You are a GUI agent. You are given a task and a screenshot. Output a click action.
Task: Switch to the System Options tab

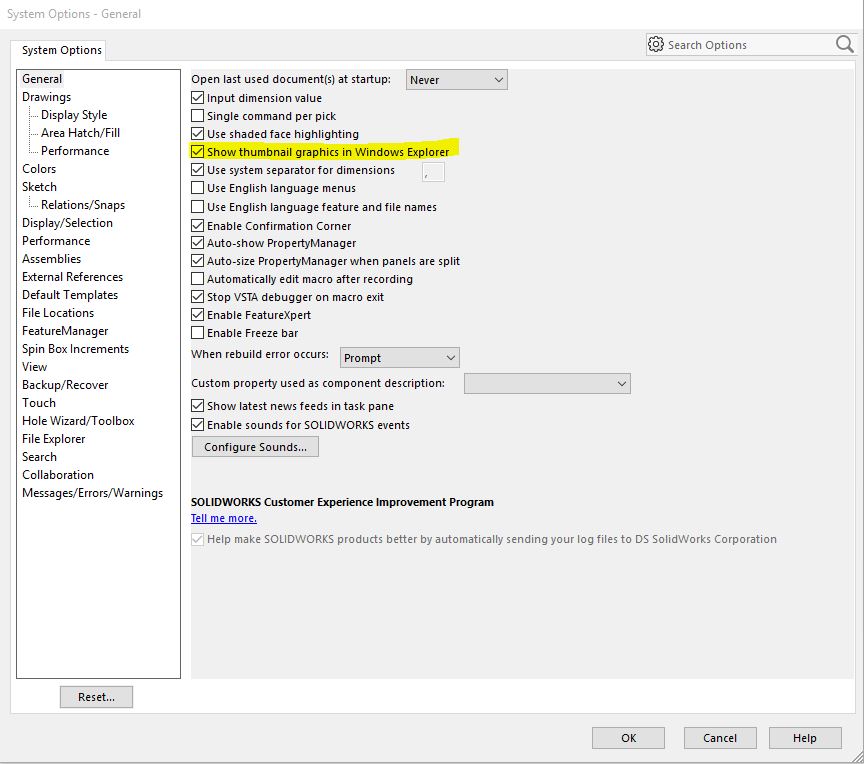click(x=62, y=50)
